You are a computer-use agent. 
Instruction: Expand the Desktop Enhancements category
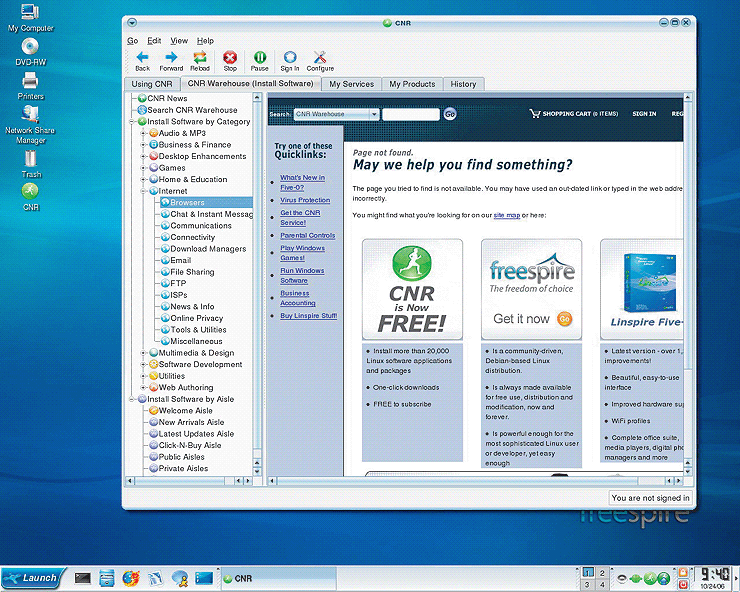[x=143, y=156]
